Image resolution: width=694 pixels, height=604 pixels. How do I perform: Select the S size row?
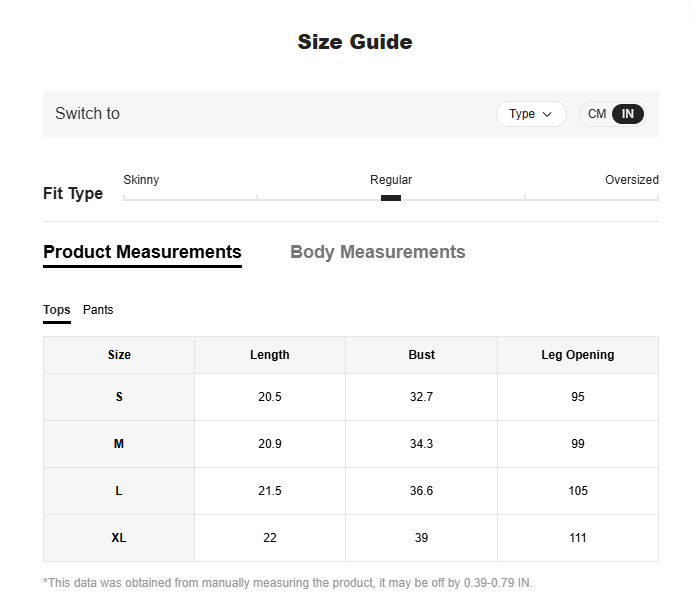351,397
